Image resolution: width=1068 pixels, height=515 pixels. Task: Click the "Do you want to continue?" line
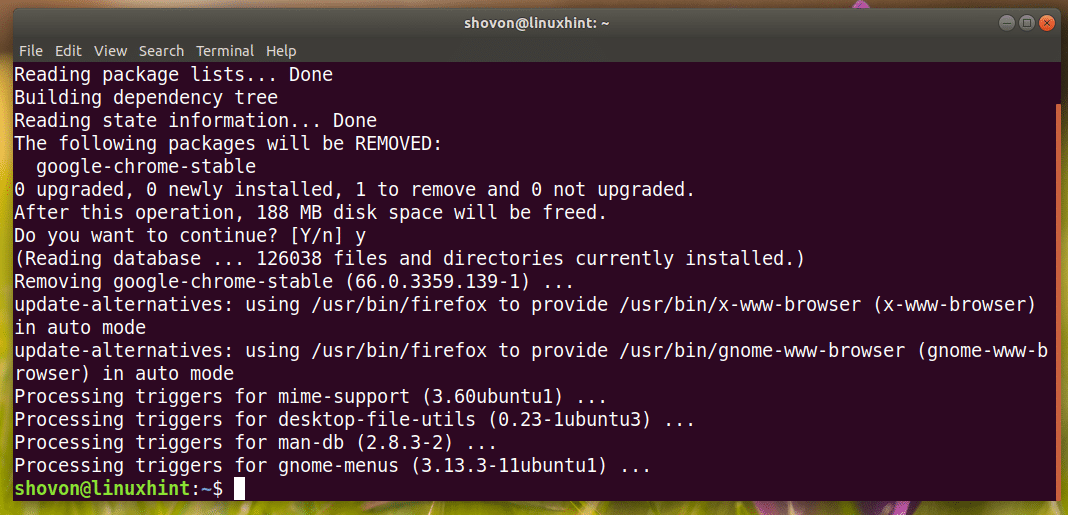point(186,236)
